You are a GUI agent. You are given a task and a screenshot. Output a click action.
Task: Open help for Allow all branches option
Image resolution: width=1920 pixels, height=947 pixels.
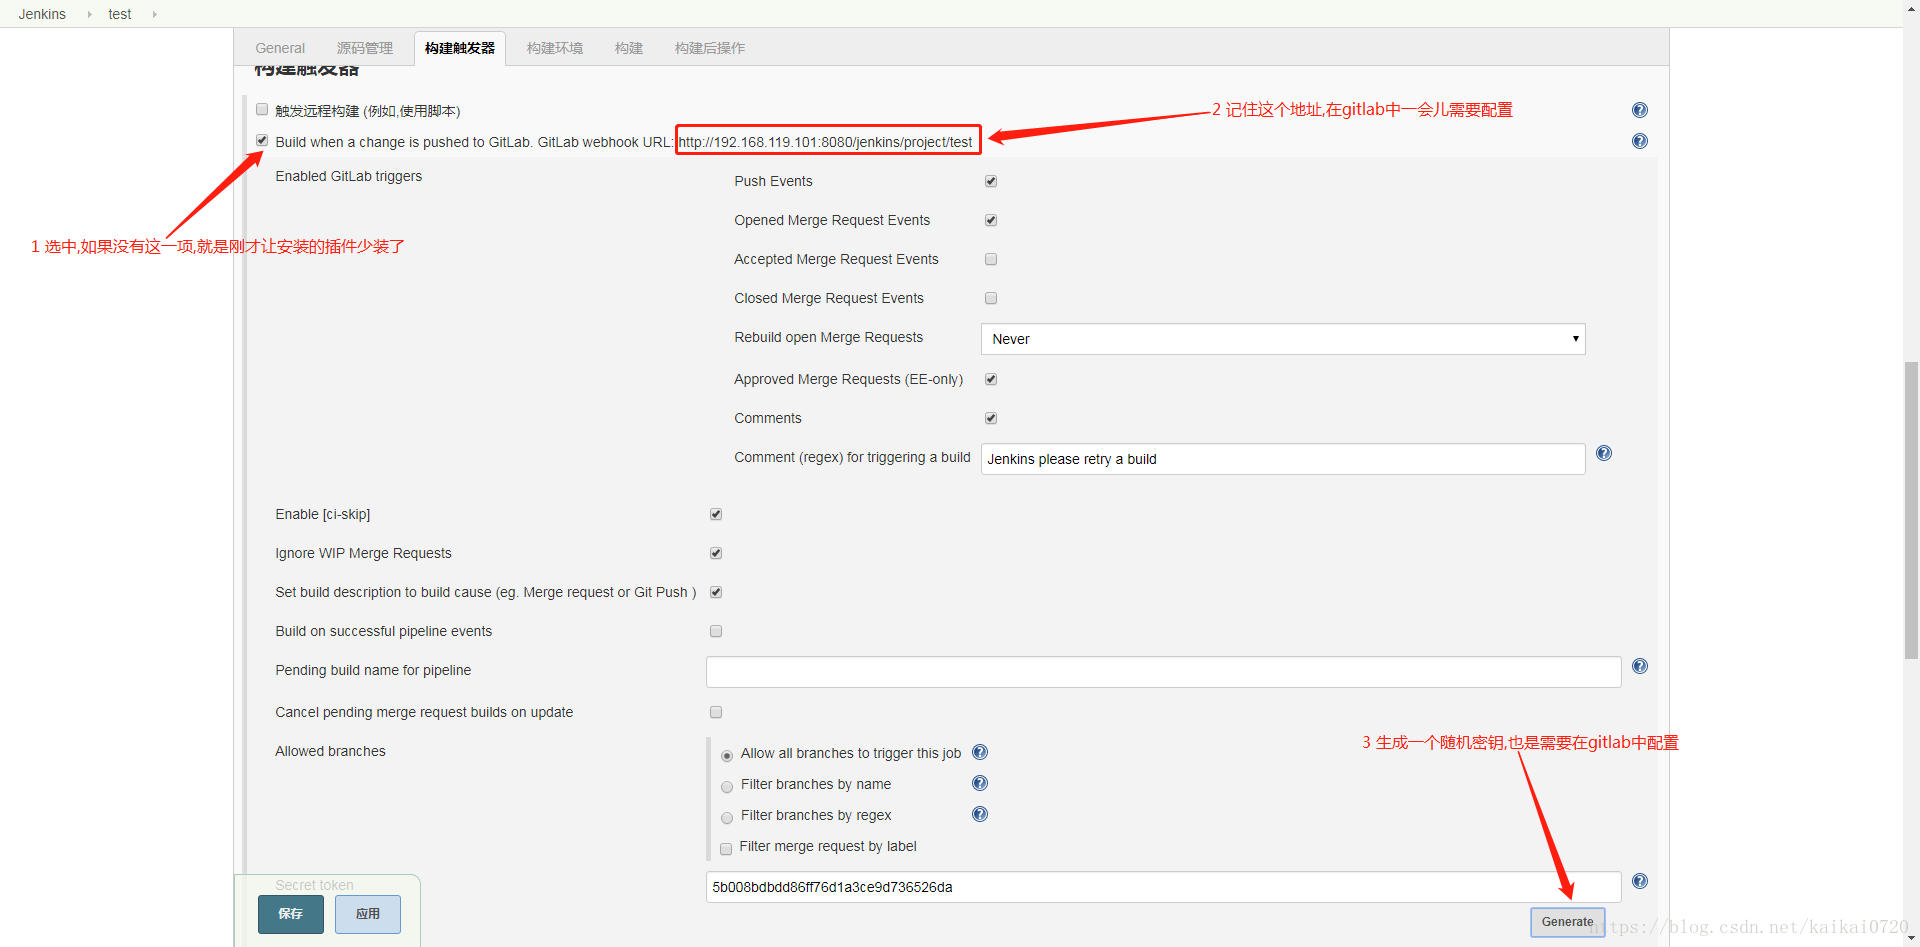click(x=979, y=752)
